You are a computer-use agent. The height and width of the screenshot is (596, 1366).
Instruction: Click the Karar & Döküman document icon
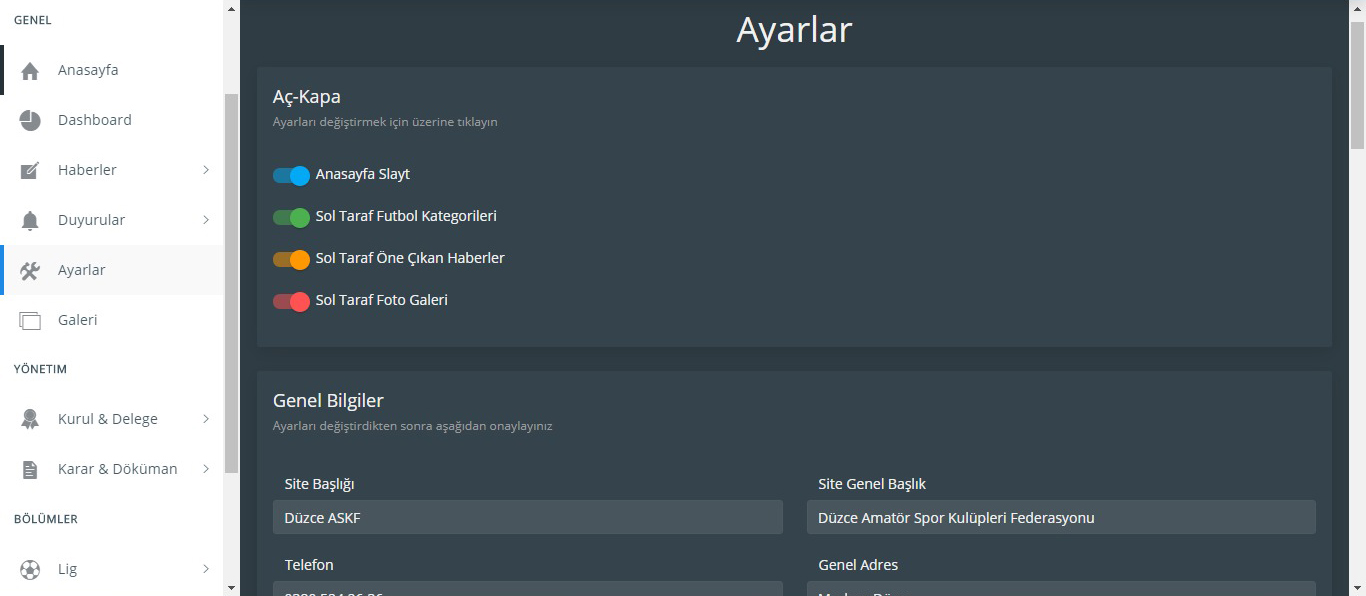coord(30,470)
